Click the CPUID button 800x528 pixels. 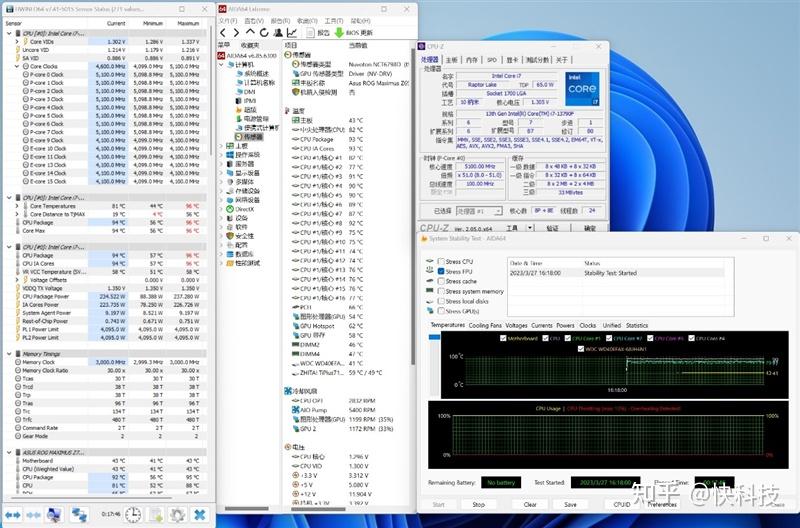621,505
